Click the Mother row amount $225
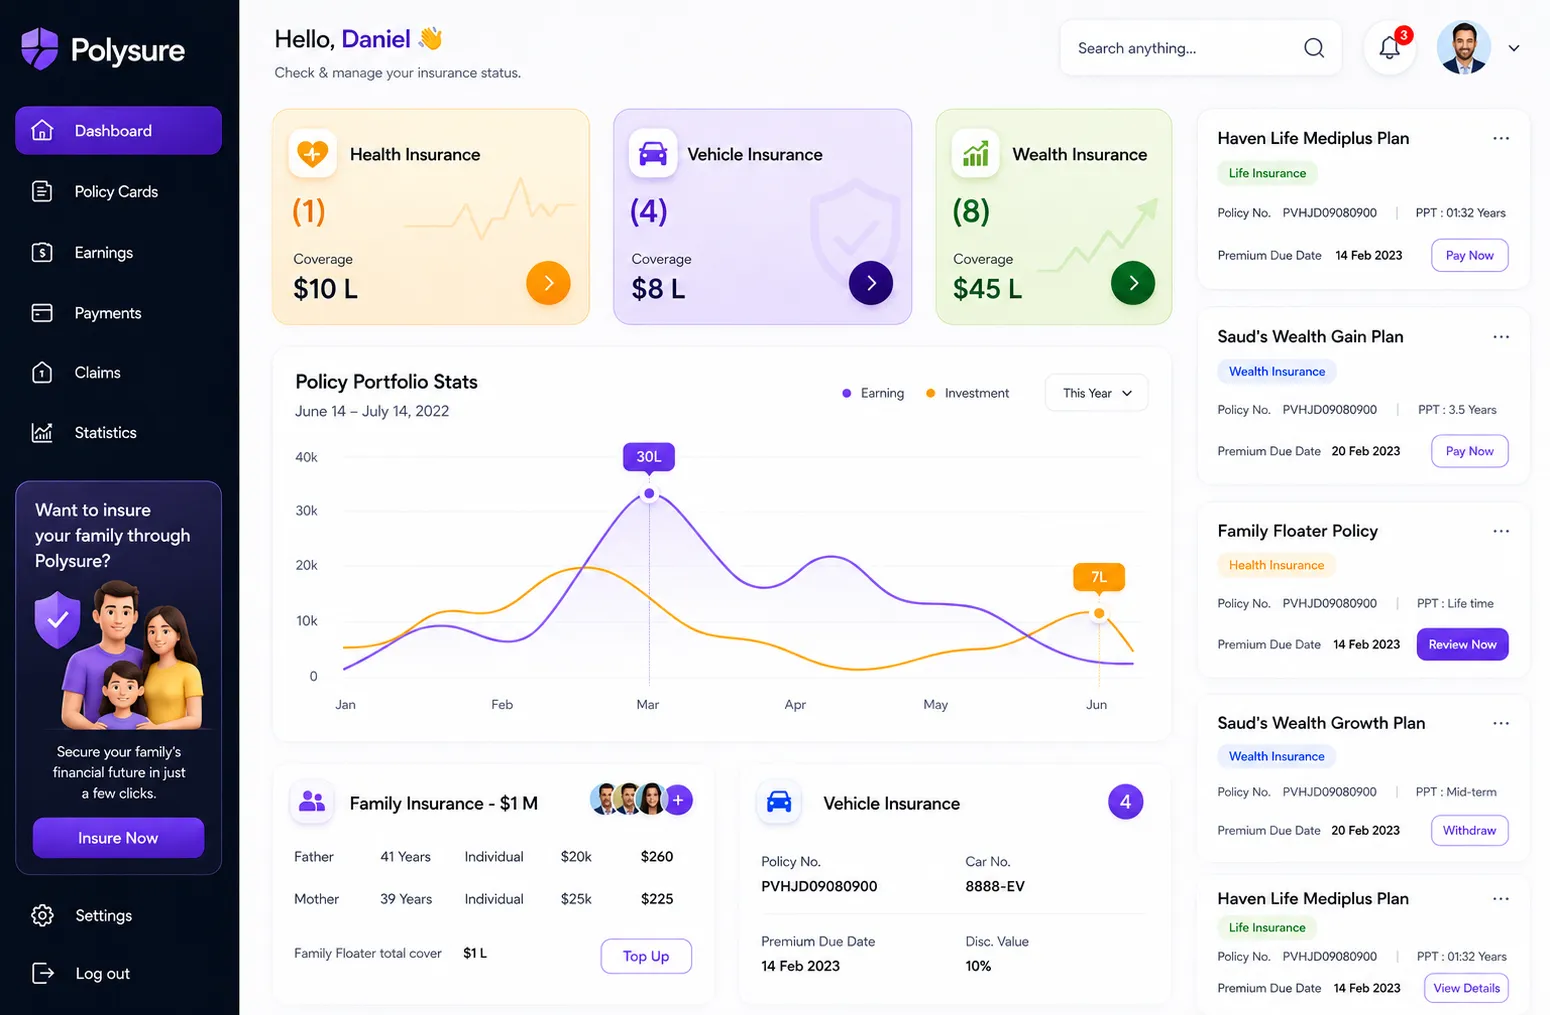The image size is (1550, 1015). 657,899
